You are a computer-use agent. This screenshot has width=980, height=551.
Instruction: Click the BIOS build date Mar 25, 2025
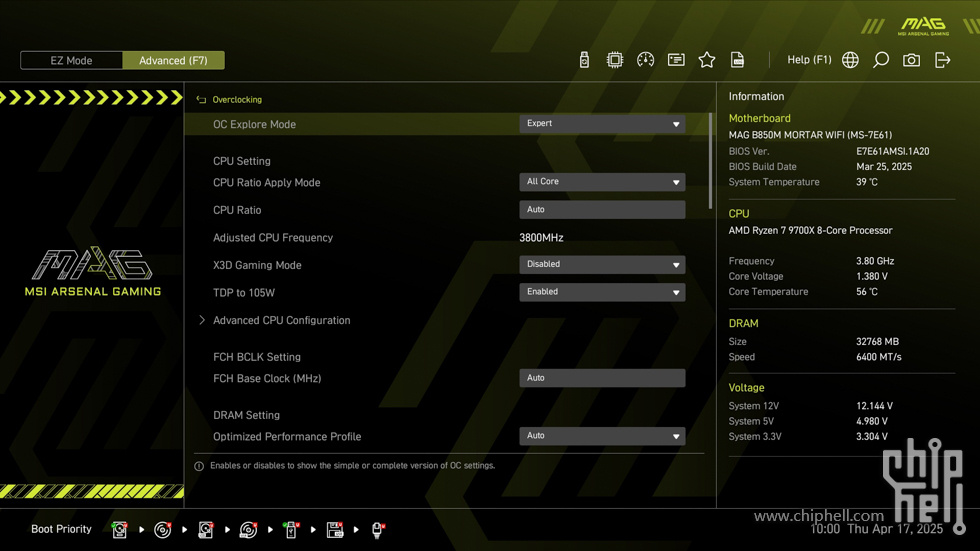click(884, 167)
